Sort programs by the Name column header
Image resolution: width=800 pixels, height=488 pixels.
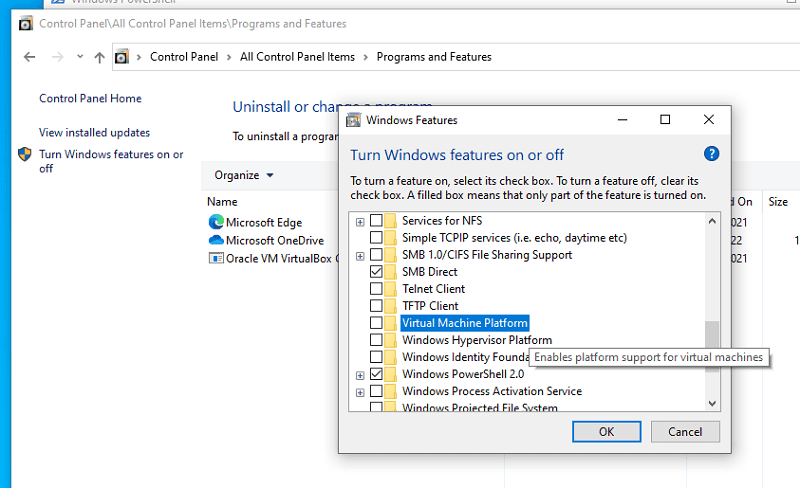(x=222, y=202)
